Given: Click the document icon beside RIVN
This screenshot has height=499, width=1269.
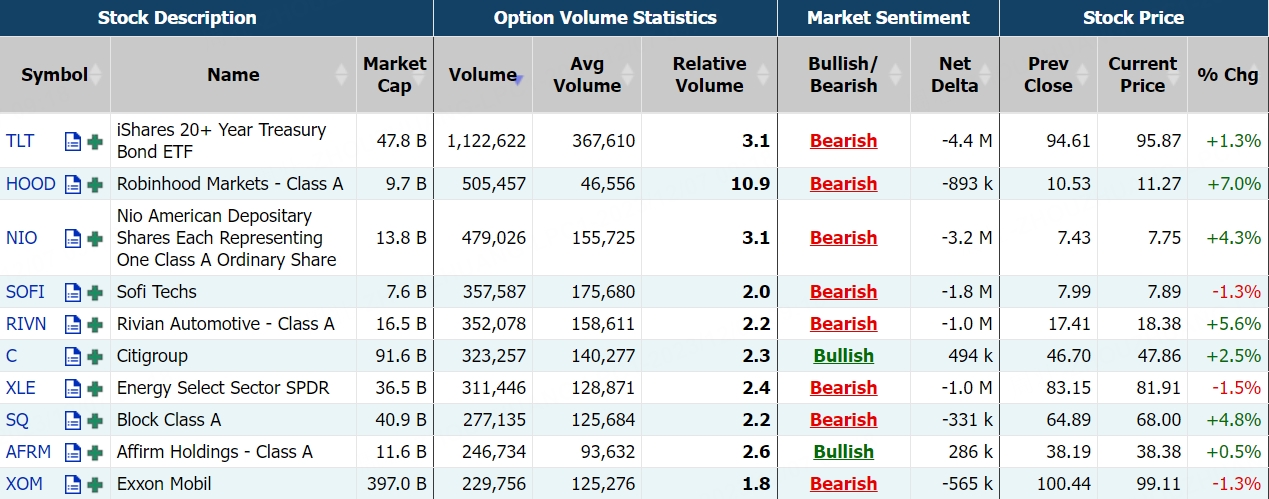Looking at the screenshot, I should click(x=73, y=324).
